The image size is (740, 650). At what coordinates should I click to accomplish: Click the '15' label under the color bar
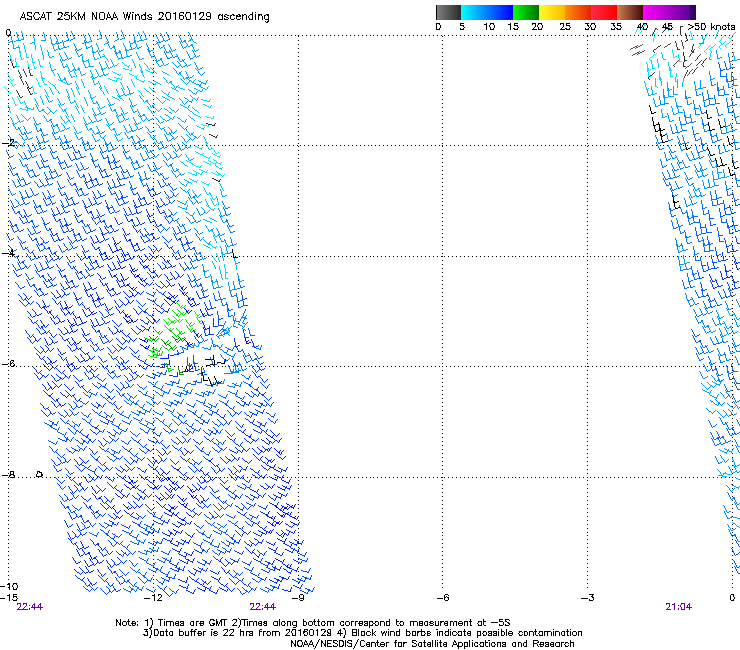point(513,27)
